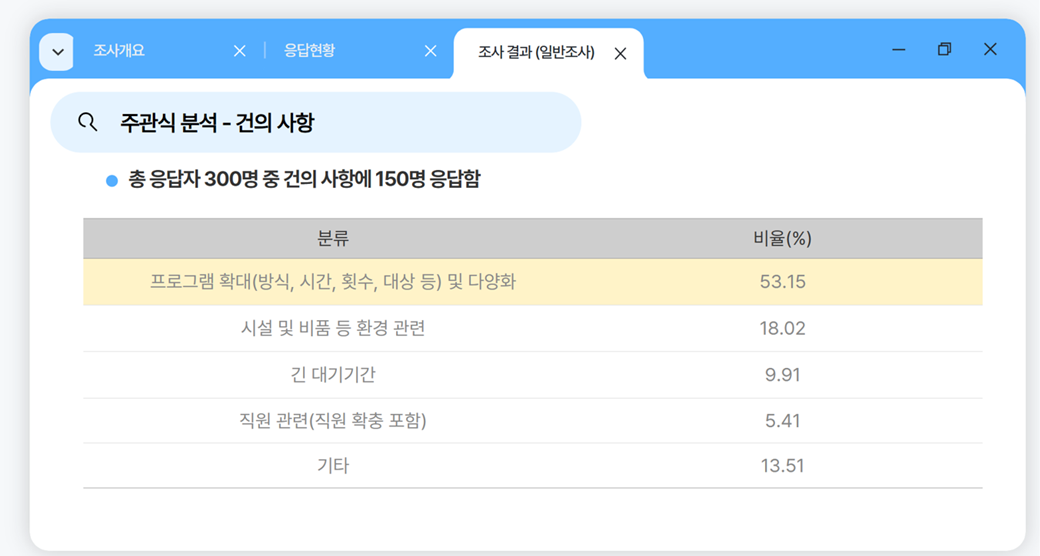Click the 분류 column header
1040x556 pixels.
coord(333,239)
